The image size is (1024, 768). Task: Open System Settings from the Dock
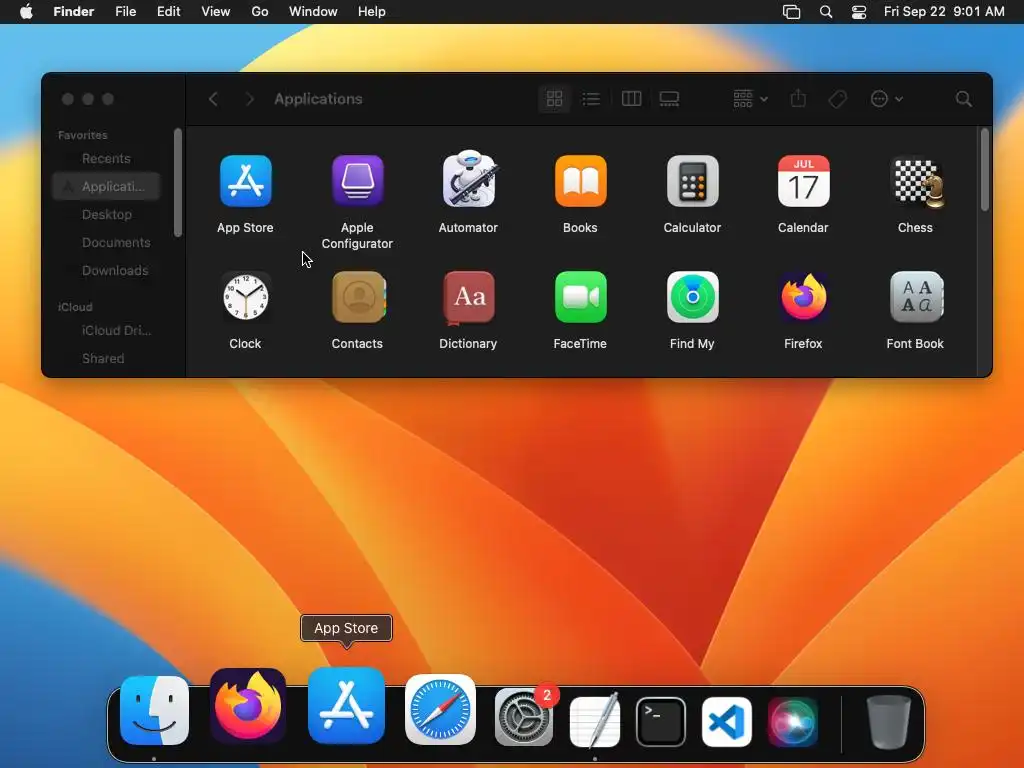[525, 716]
